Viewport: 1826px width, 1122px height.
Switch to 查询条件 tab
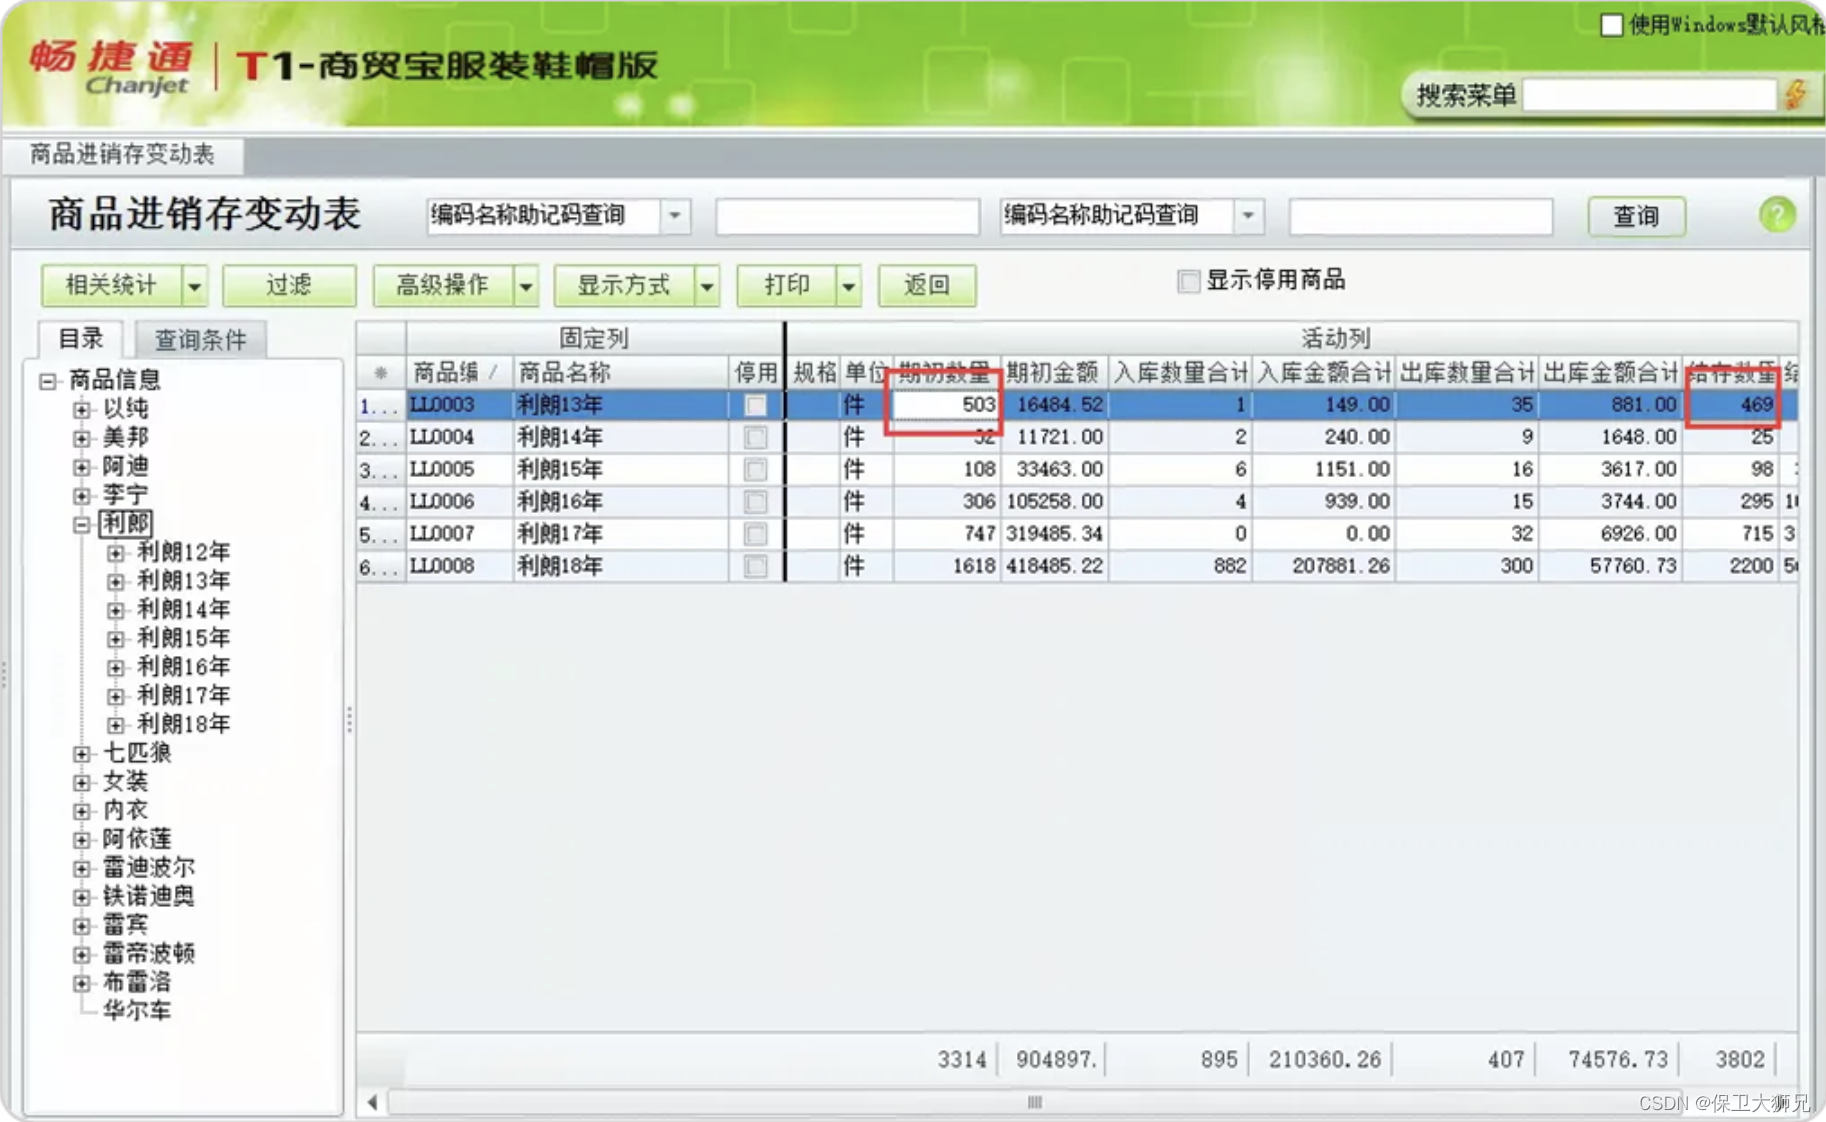200,340
